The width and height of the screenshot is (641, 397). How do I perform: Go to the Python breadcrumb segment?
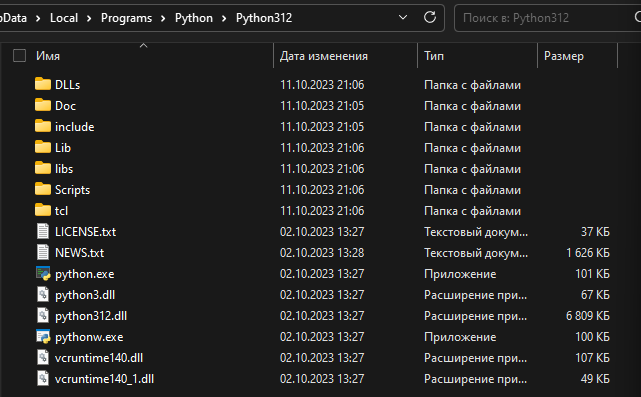[194, 18]
